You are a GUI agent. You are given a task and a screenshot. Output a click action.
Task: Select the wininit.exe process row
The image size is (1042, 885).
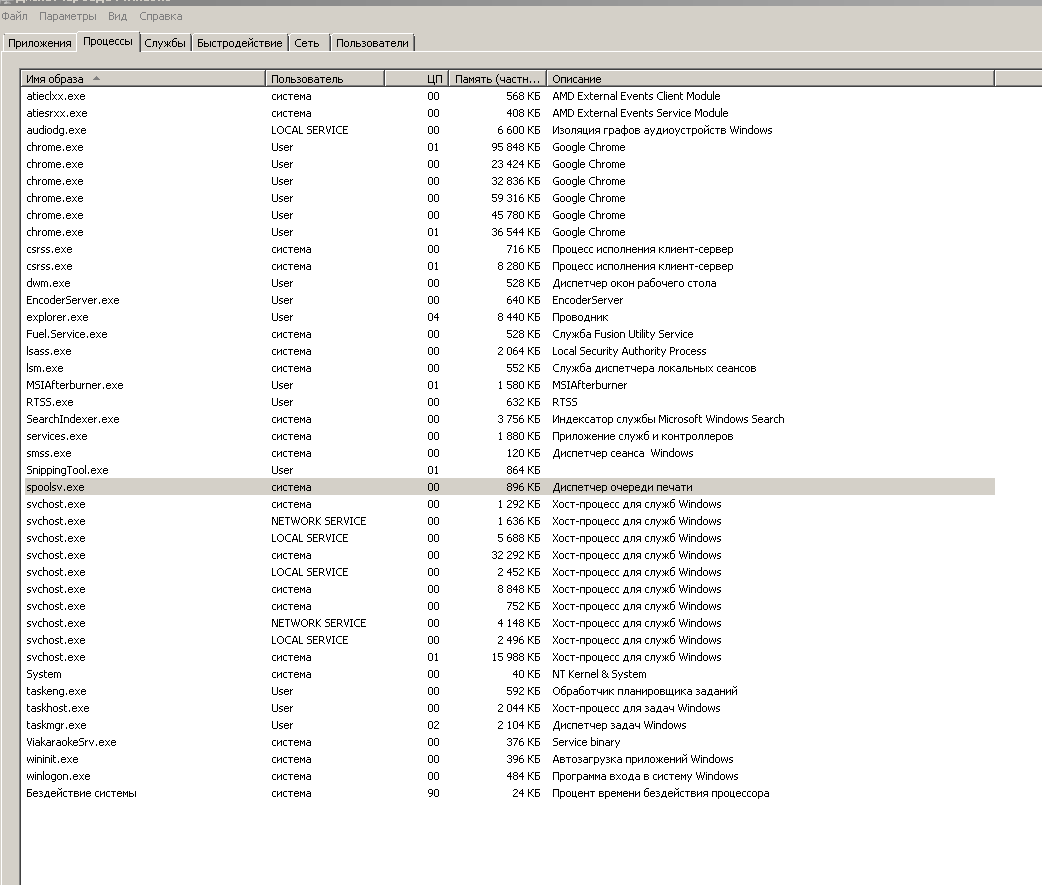pyautogui.click(x=510, y=759)
